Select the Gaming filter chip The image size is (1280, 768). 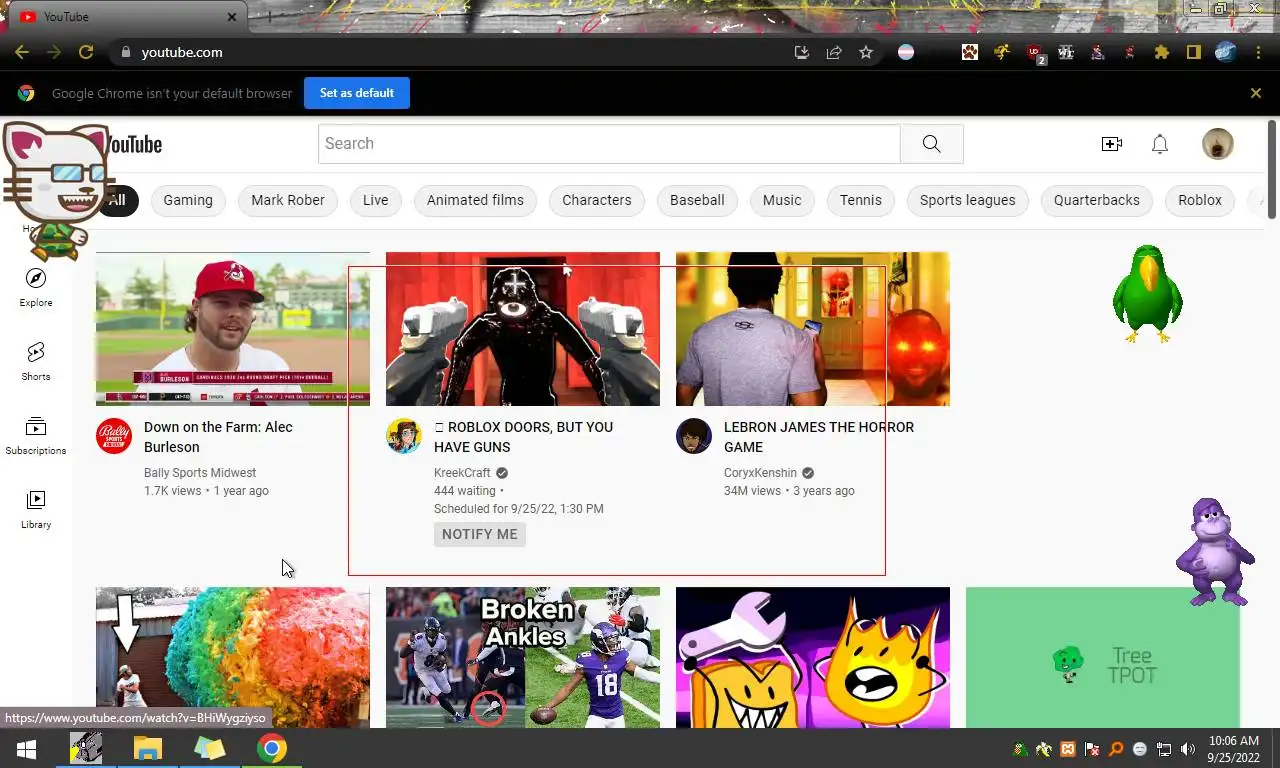pyautogui.click(x=188, y=200)
